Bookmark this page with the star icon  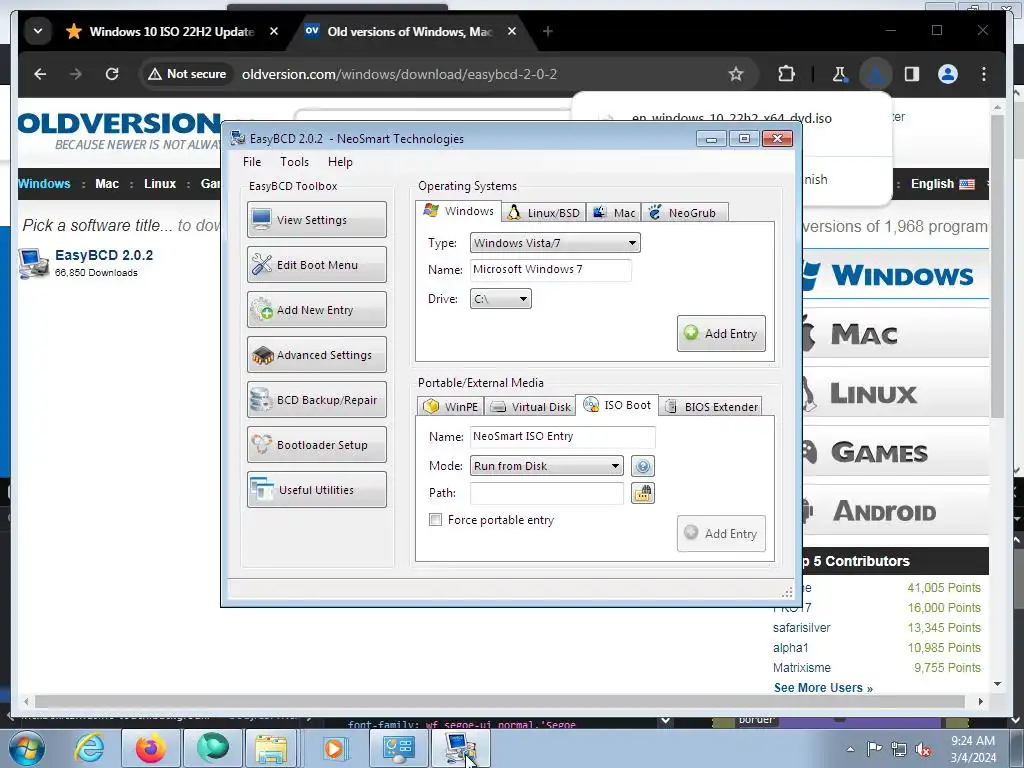pyautogui.click(x=736, y=74)
